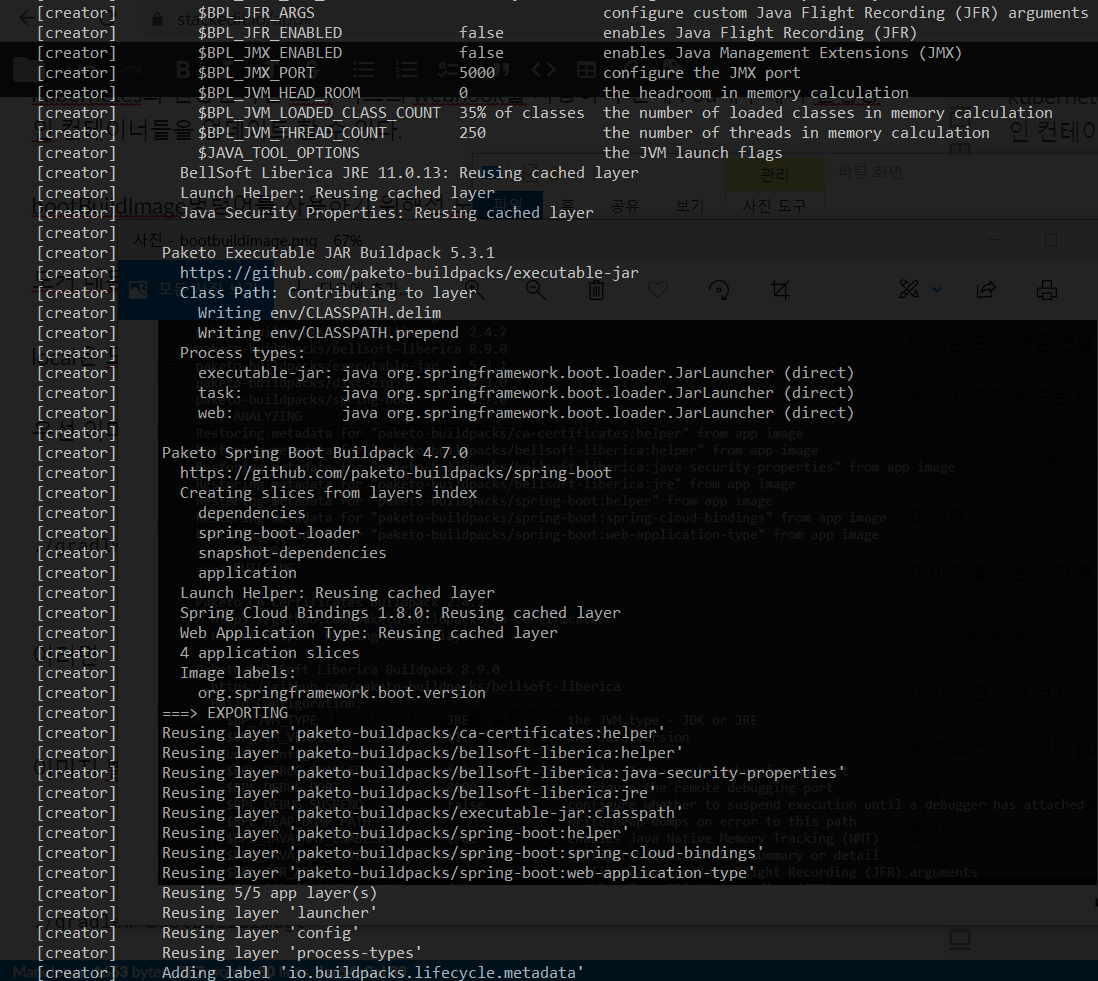Open the 사진 도구 tab in Explorer
This screenshot has height=981, width=1098.
point(774,205)
